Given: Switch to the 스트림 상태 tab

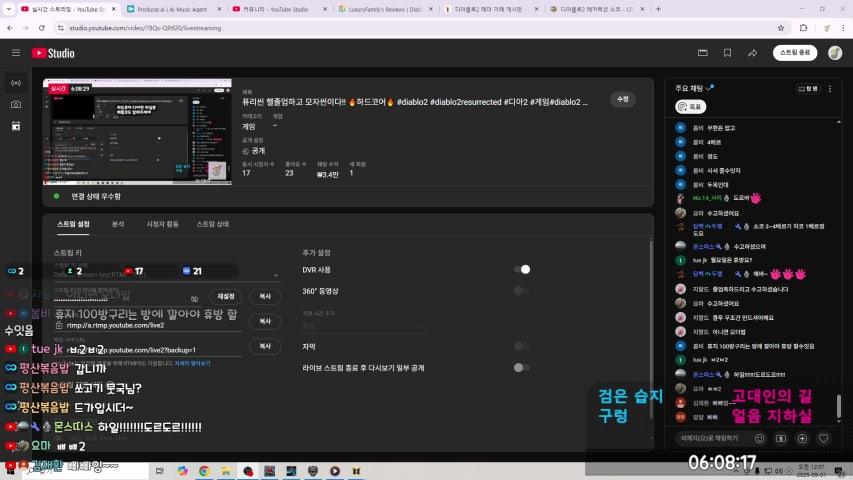Looking at the screenshot, I should (x=213, y=224).
